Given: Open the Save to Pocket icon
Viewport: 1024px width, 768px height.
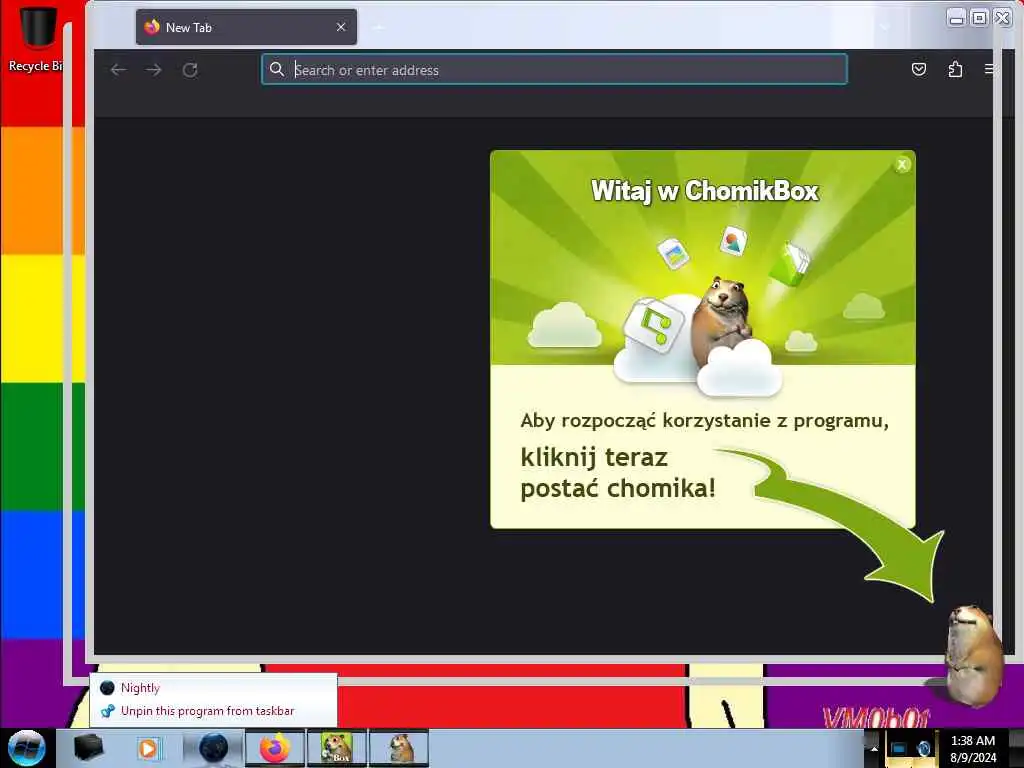Looking at the screenshot, I should [x=919, y=69].
